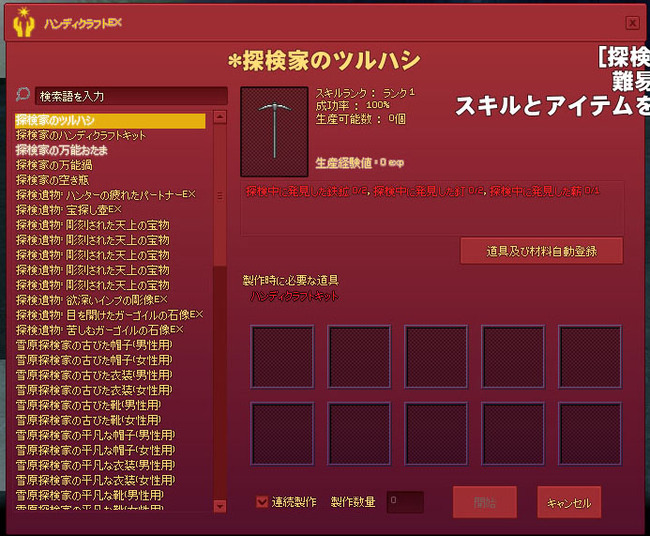Select 探検家の万能鍋 recipe
Viewport: 650px width, 536px height.
[x=54, y=165]
